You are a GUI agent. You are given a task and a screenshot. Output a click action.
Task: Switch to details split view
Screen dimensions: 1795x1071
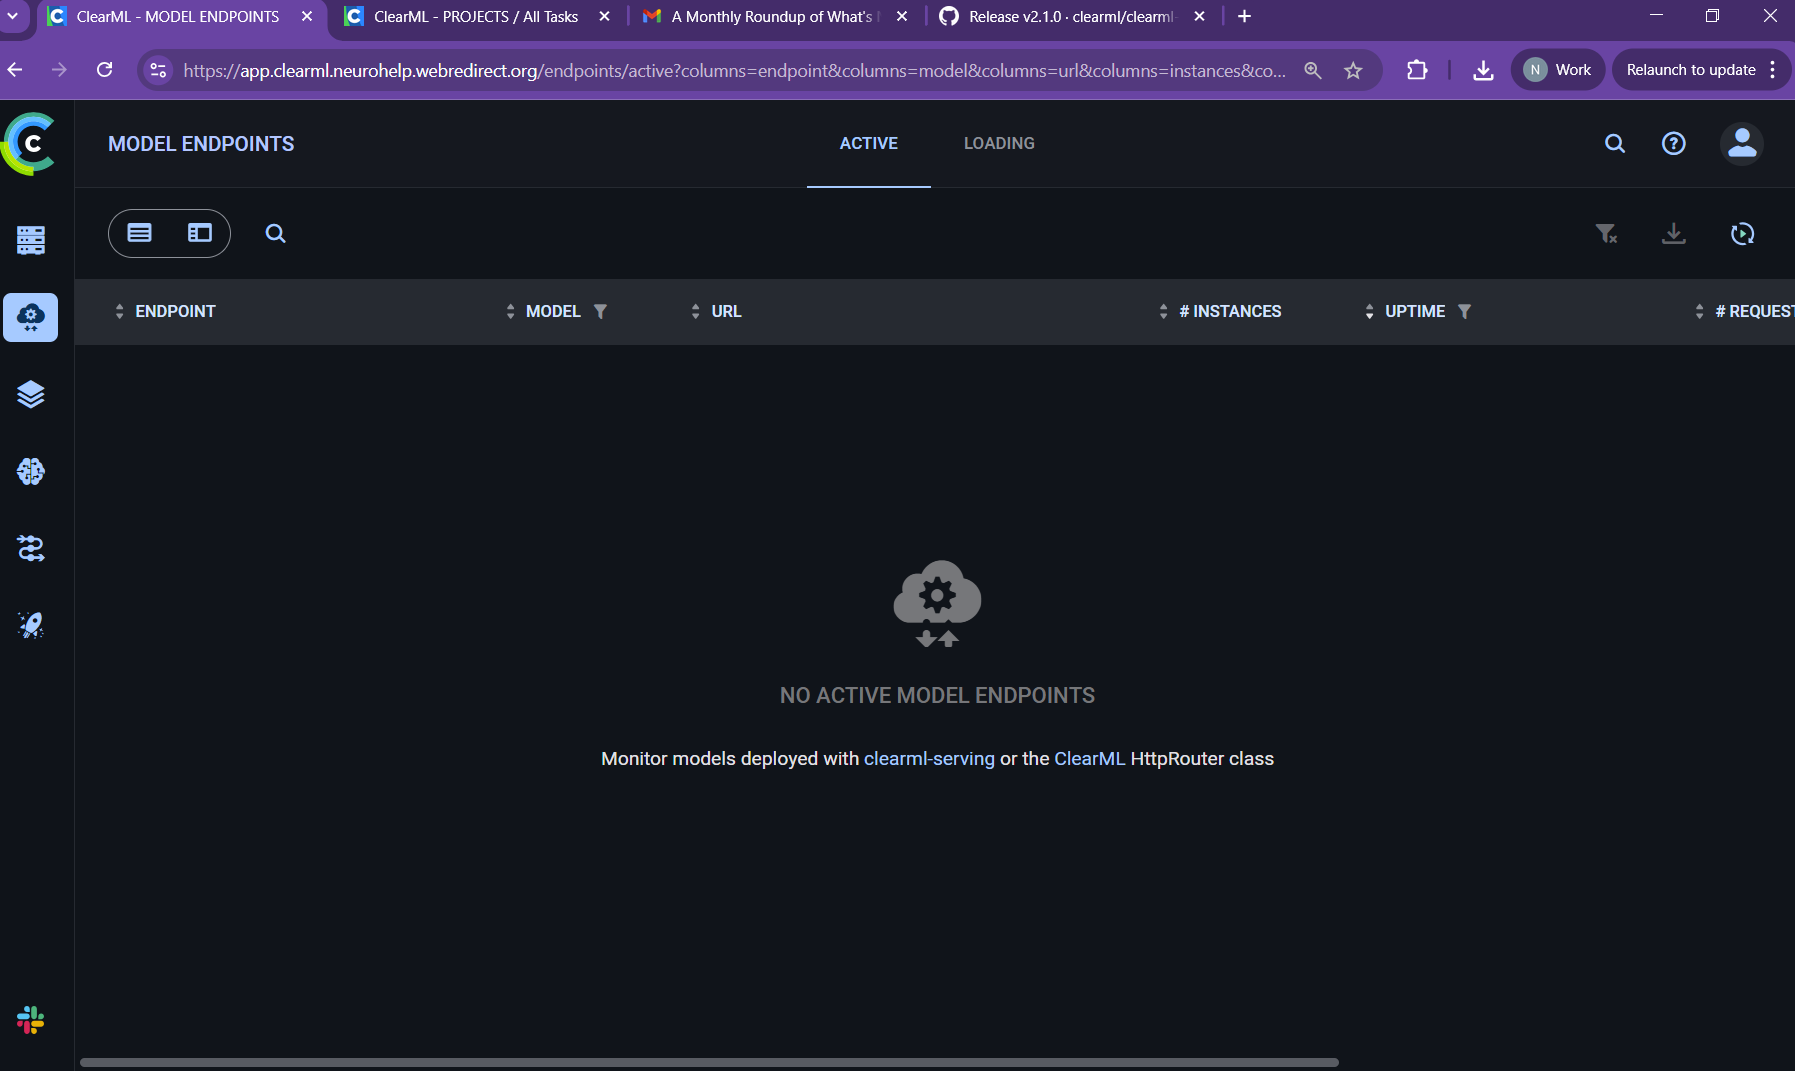point(200,233)
